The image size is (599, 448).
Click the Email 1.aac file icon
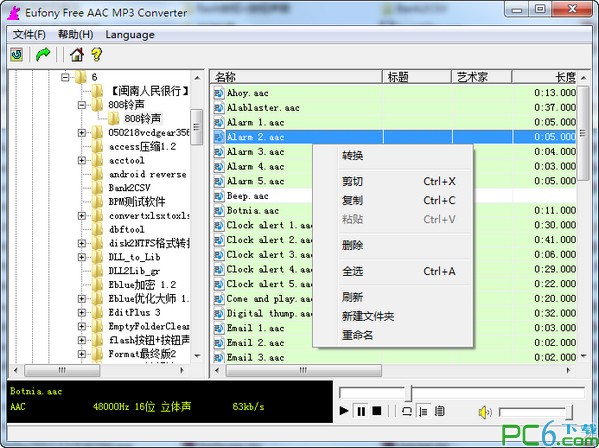pyautogui.click(x=219, y=328)
